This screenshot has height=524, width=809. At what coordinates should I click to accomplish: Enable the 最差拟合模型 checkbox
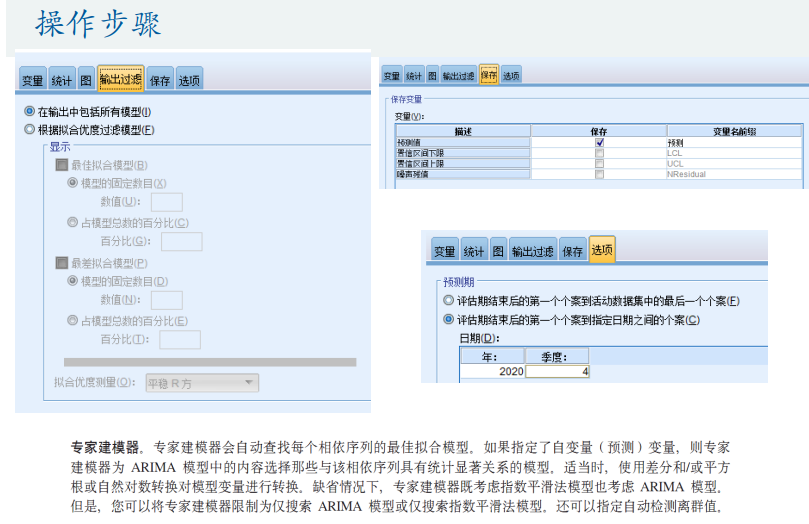[x=62, y=263]
